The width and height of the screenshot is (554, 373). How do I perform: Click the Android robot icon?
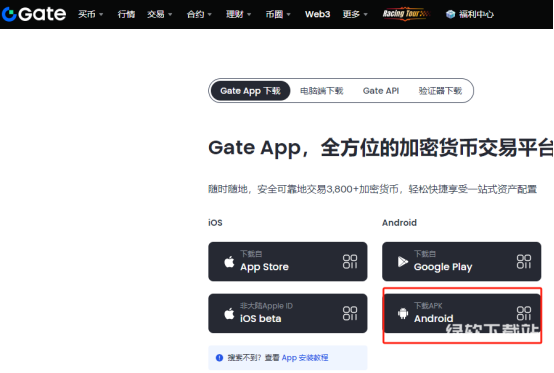point(403,313)
